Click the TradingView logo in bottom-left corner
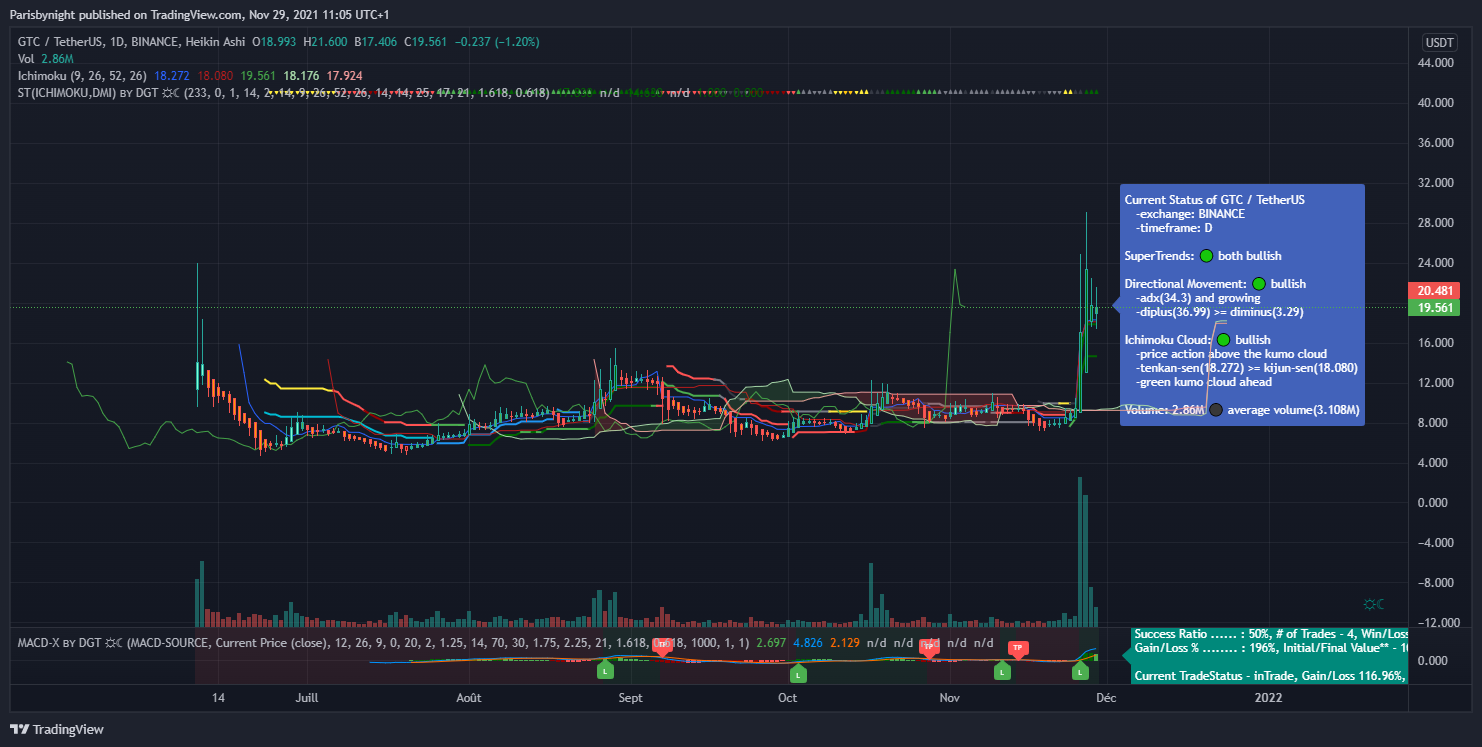This screenshot has height=747, width=1482. click(56, 729)
